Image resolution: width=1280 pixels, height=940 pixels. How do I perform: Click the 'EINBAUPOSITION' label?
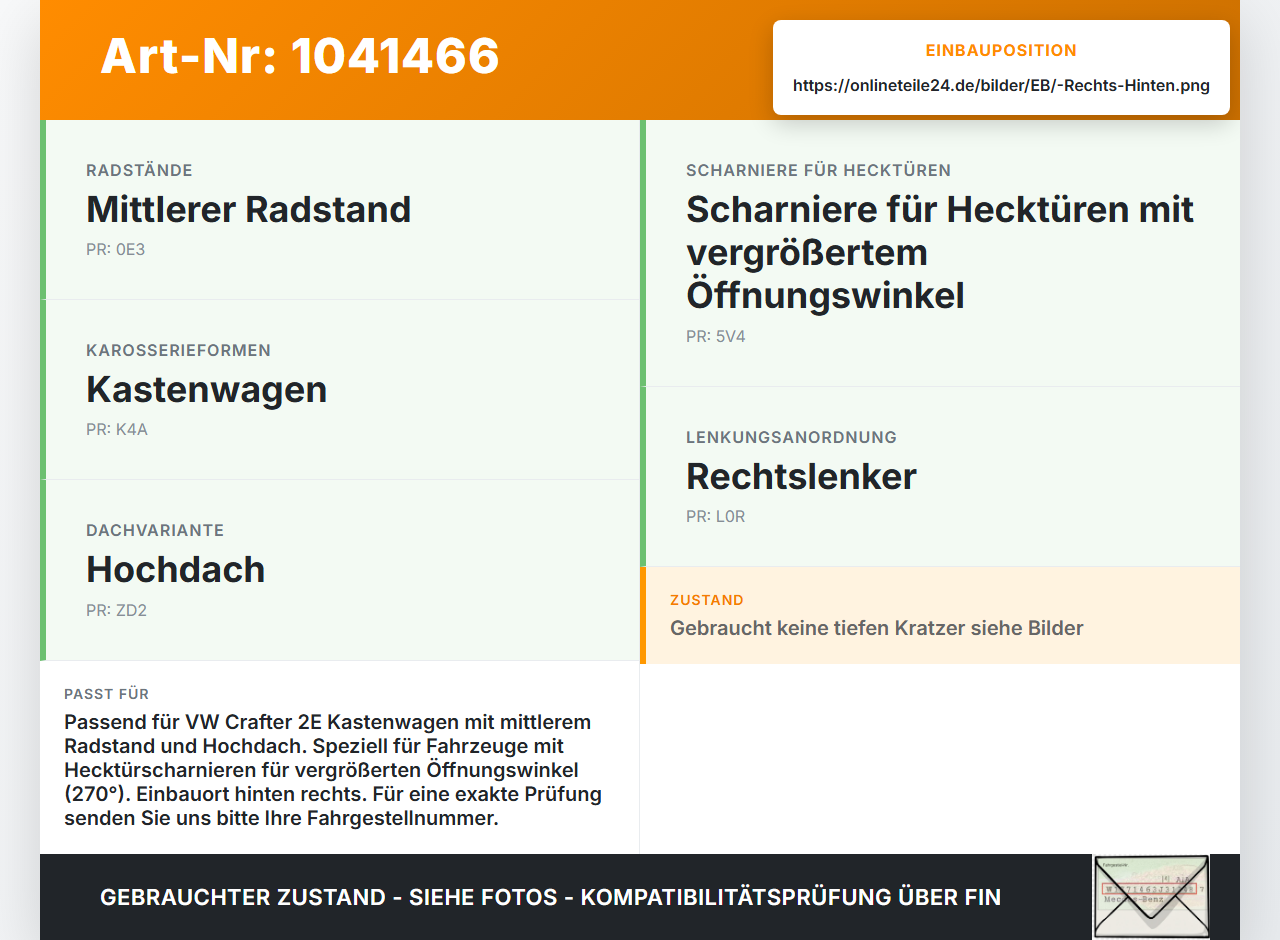pos(1001,50)
